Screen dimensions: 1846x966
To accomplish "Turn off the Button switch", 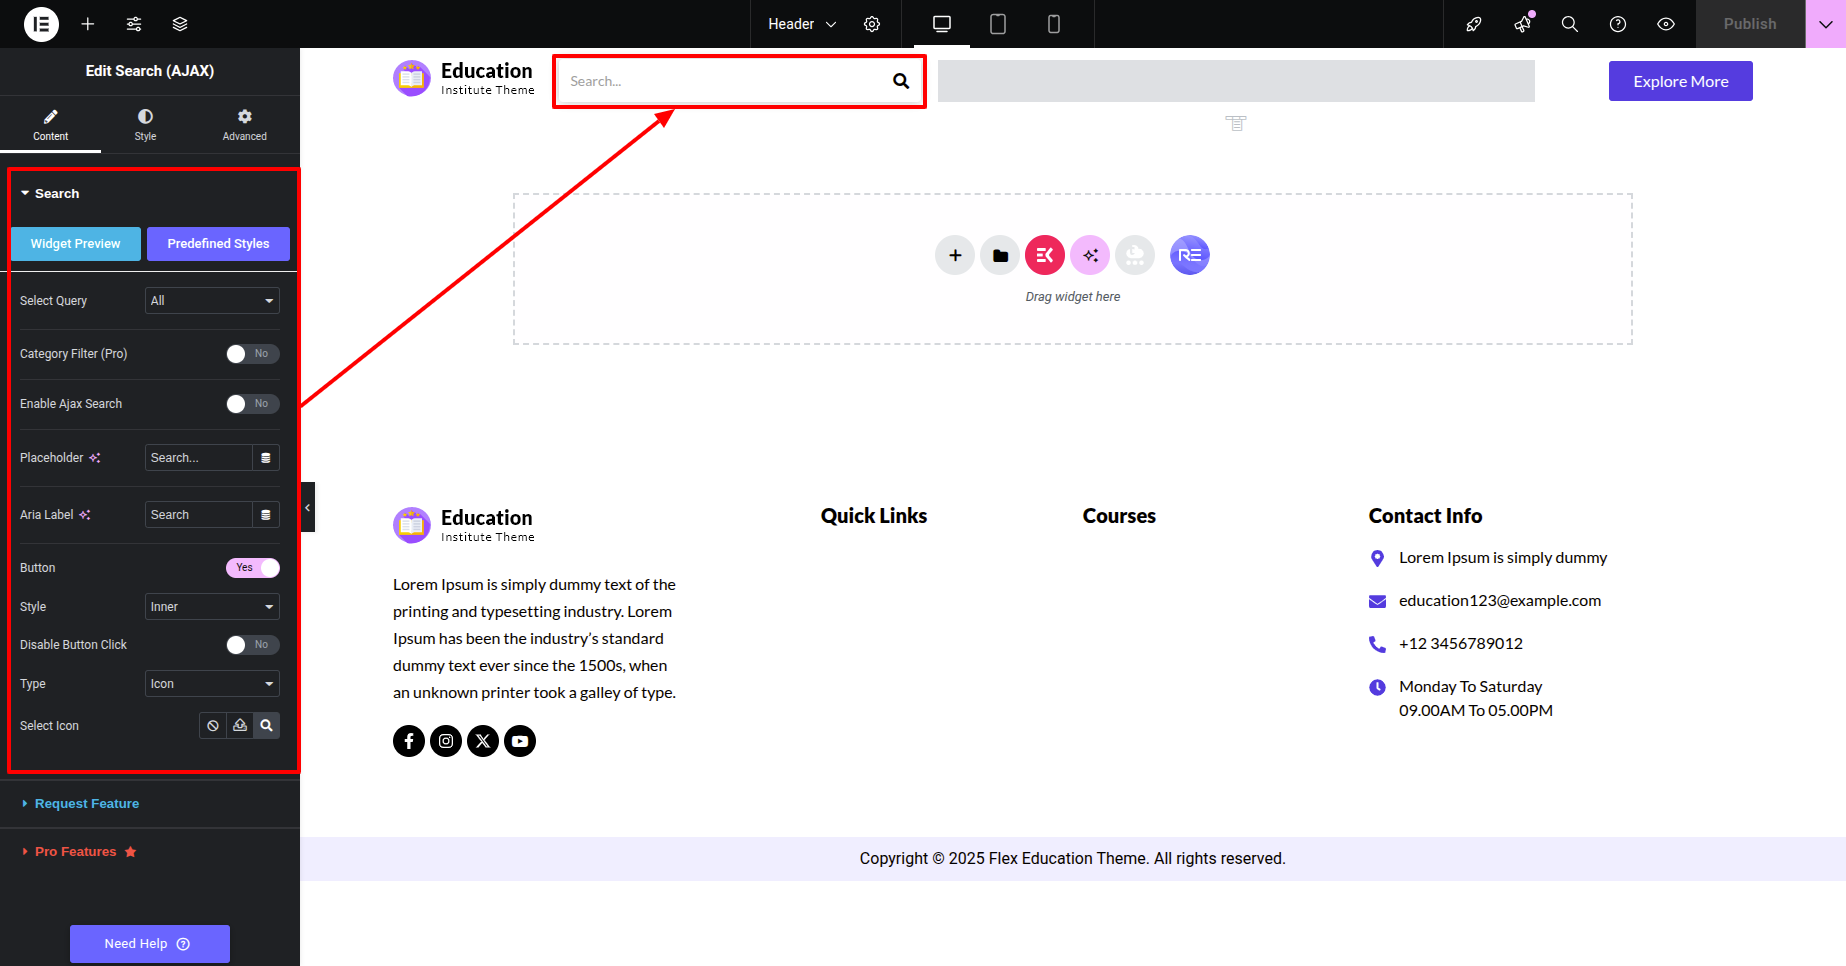I will click(x=252, y=568).
